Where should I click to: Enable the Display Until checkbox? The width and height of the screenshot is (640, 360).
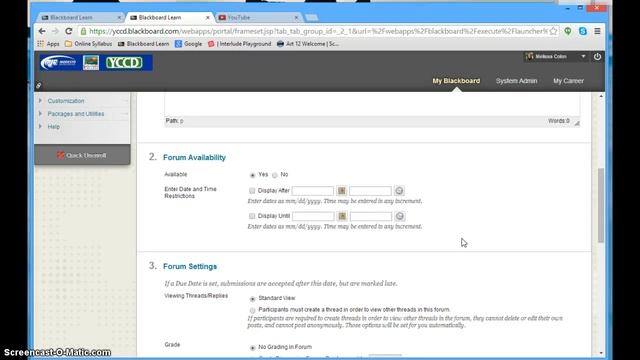click(252, 216)
